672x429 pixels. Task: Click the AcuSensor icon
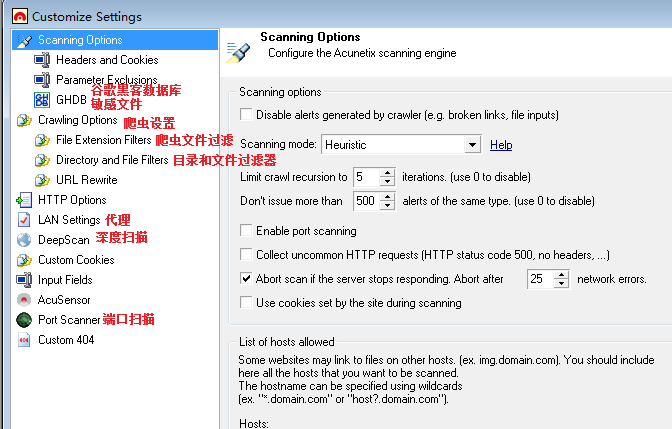click(x=24, y=300)
